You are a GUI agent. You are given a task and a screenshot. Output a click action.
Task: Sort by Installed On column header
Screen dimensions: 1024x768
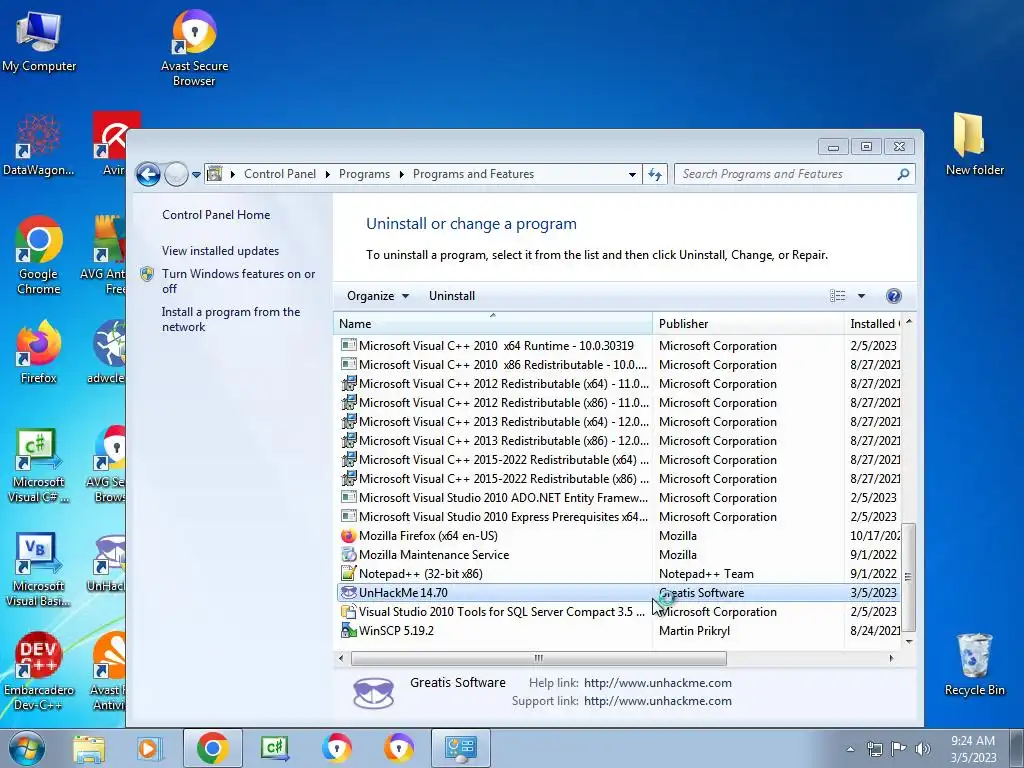[x=874, y=324]
